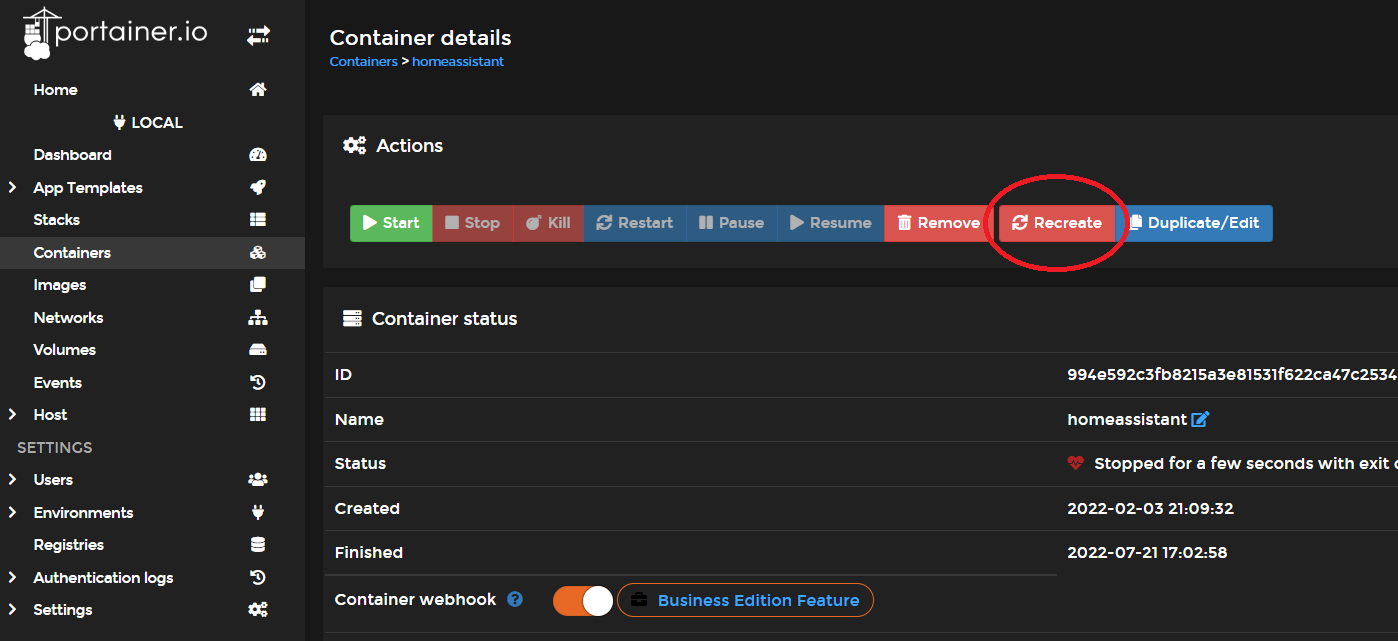Screen dimensions: 1398x641
Task: Click the Volumes drive icon
Action: click(x=258, y=350)
